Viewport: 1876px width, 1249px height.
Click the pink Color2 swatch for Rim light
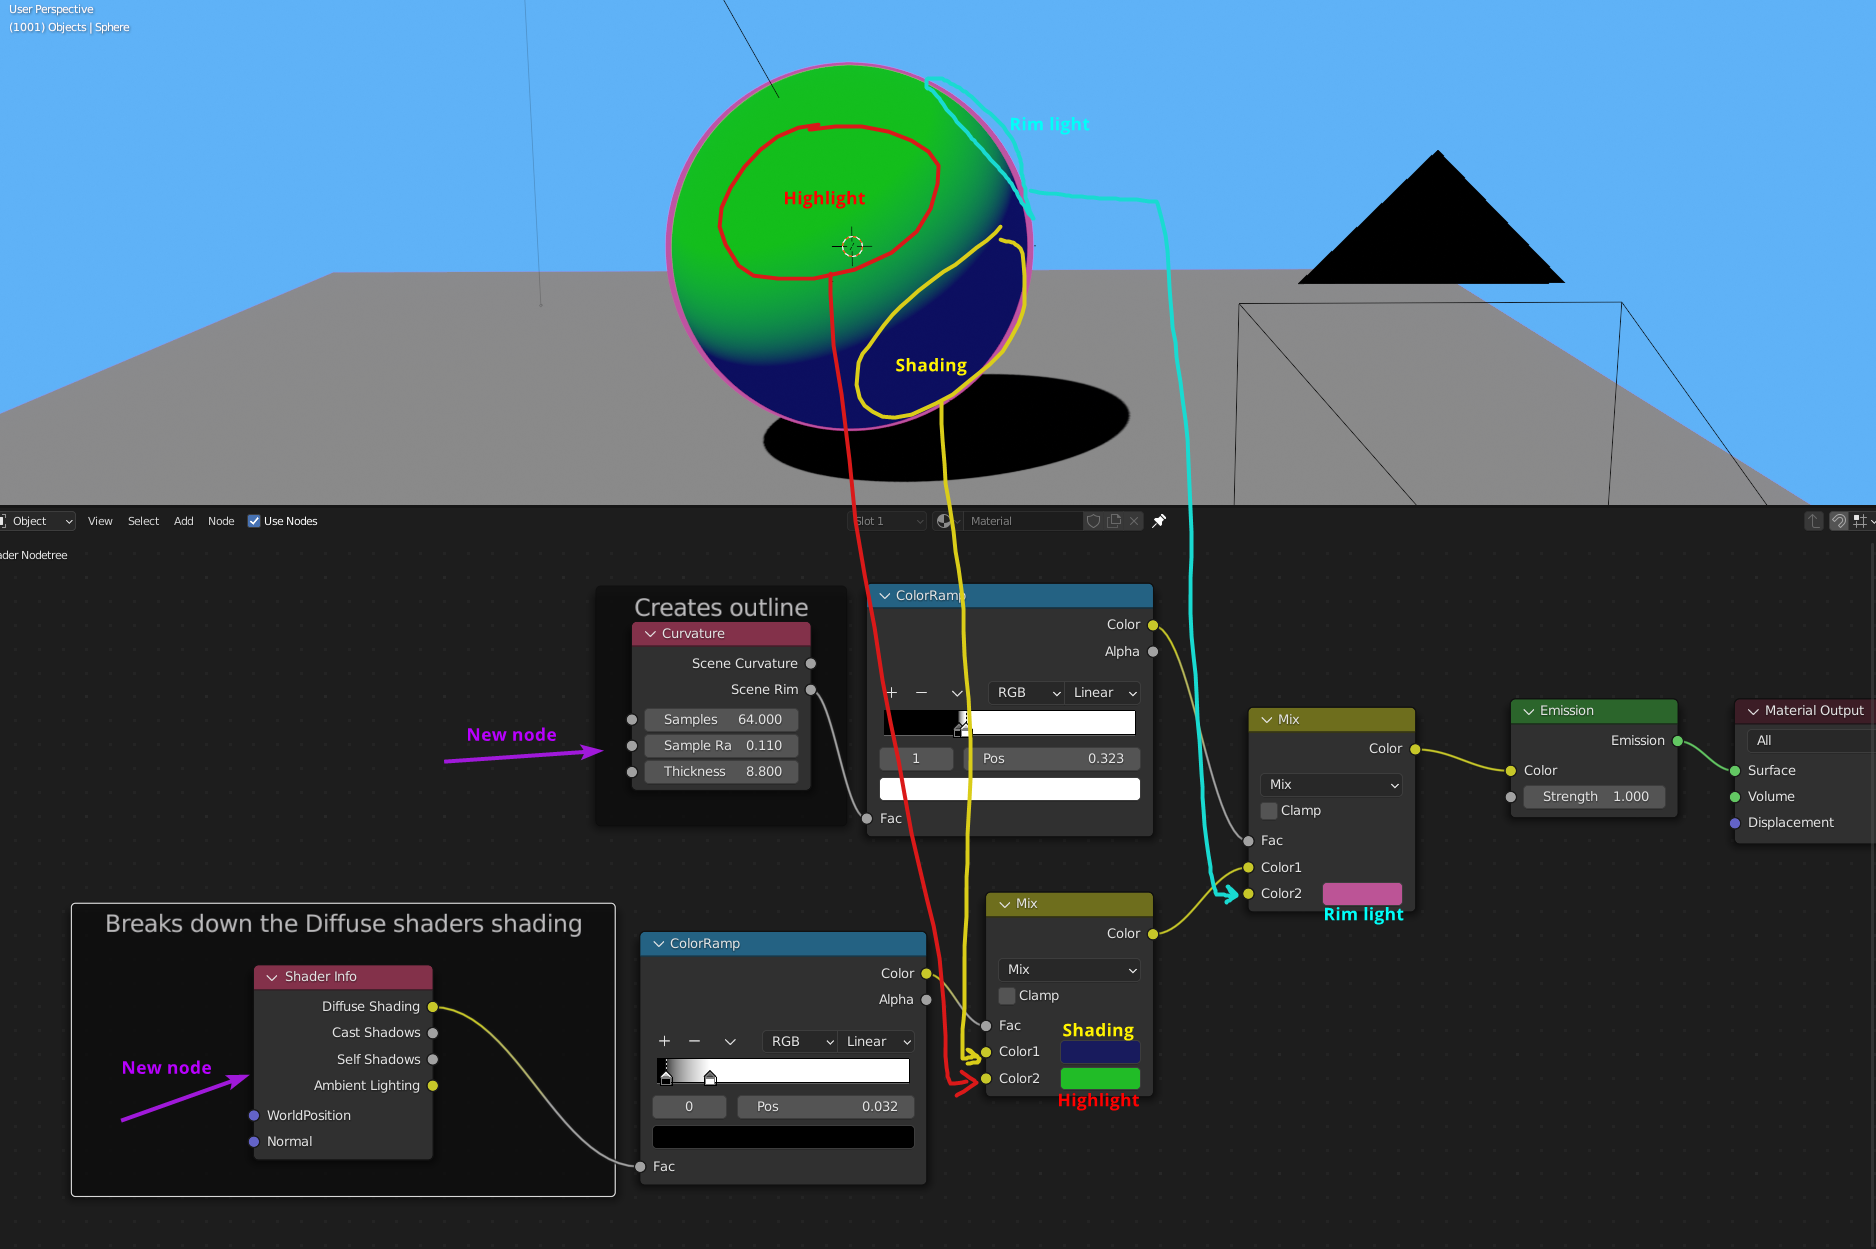1361,894
